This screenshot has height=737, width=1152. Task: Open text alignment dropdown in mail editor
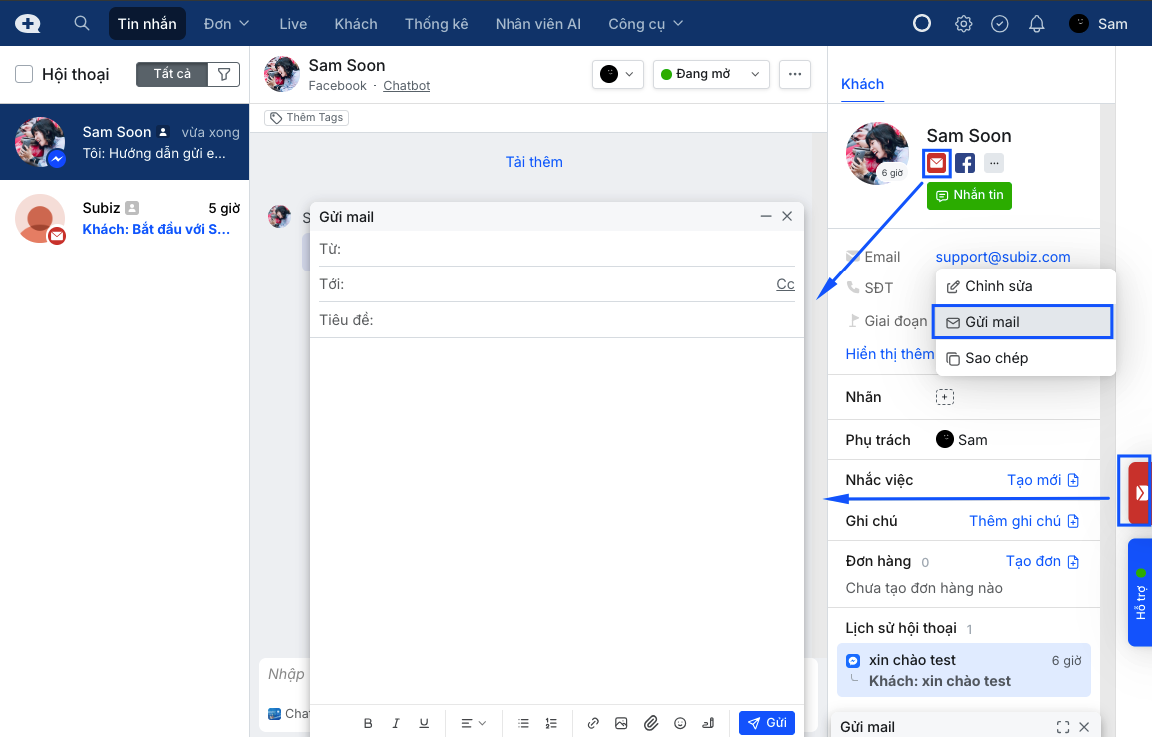point(473,723)
